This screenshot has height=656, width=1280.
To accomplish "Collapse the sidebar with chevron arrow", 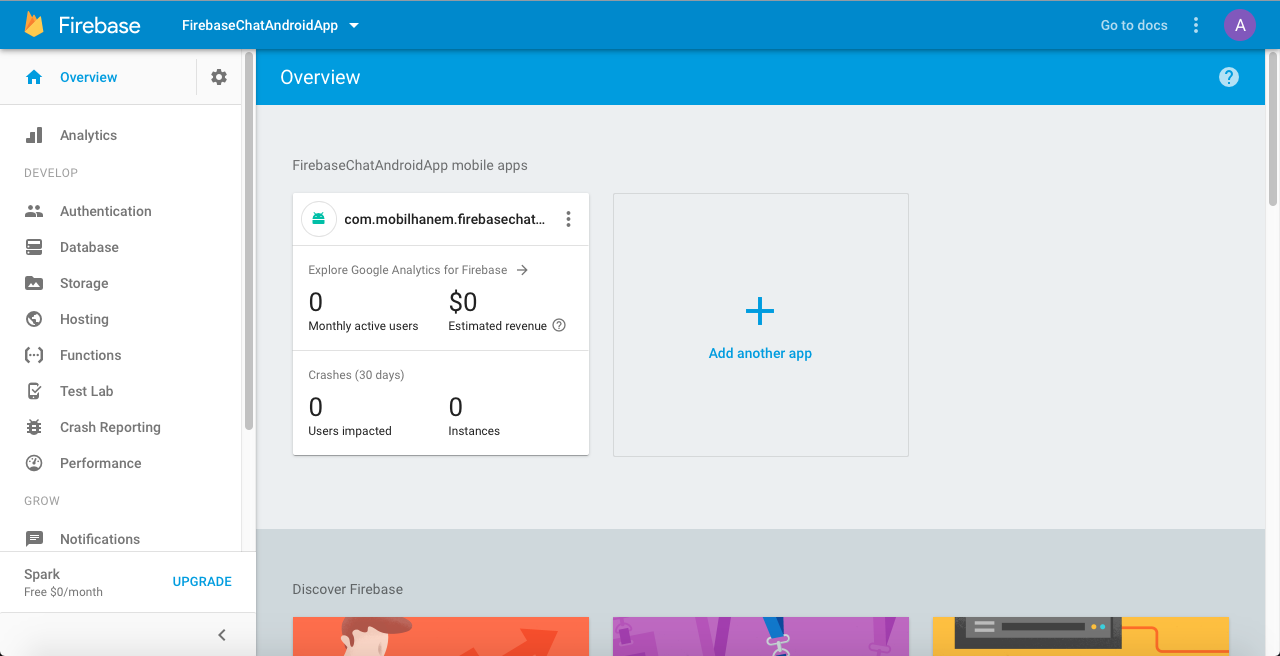I will coord(222,635).
